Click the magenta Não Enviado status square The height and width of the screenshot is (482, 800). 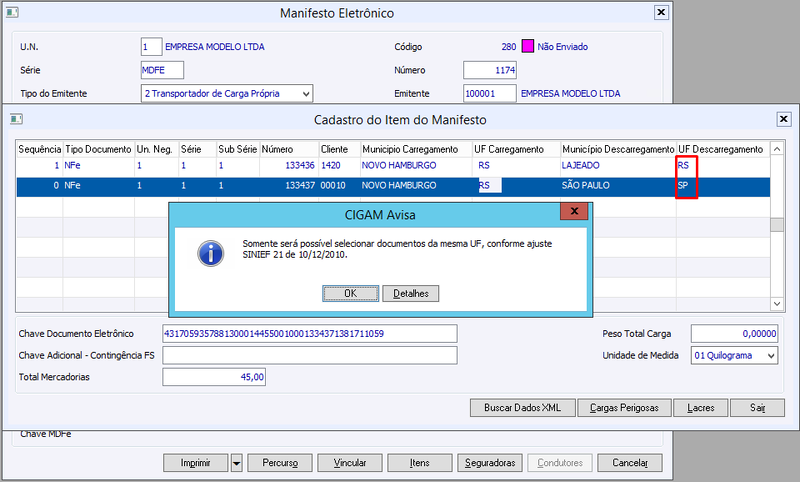click(x=528, y=46)
